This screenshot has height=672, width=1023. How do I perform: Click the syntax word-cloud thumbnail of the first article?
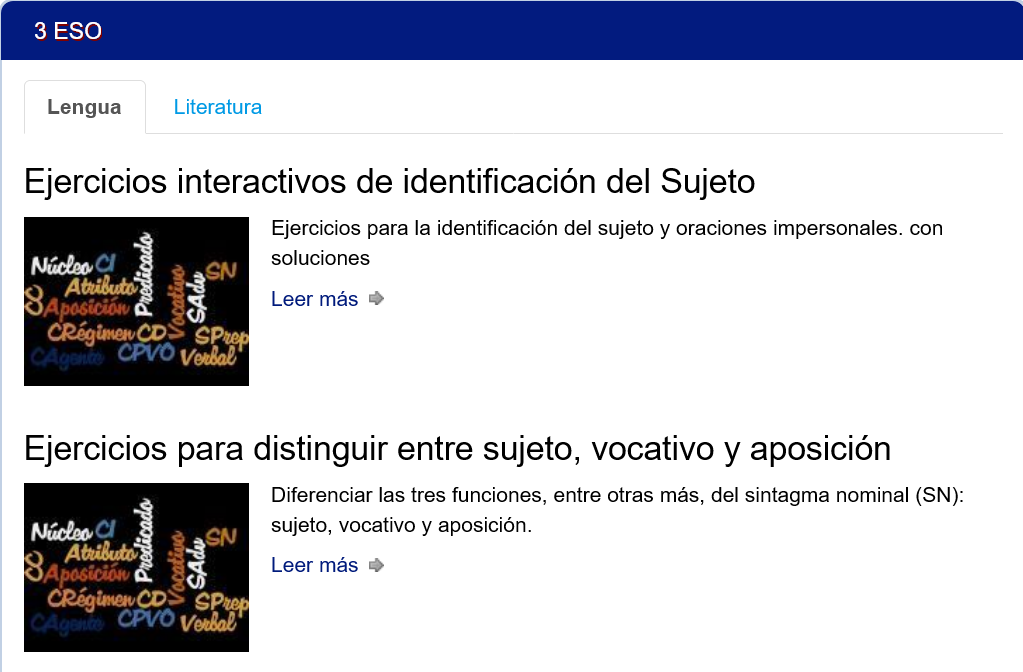pos(136,301)
